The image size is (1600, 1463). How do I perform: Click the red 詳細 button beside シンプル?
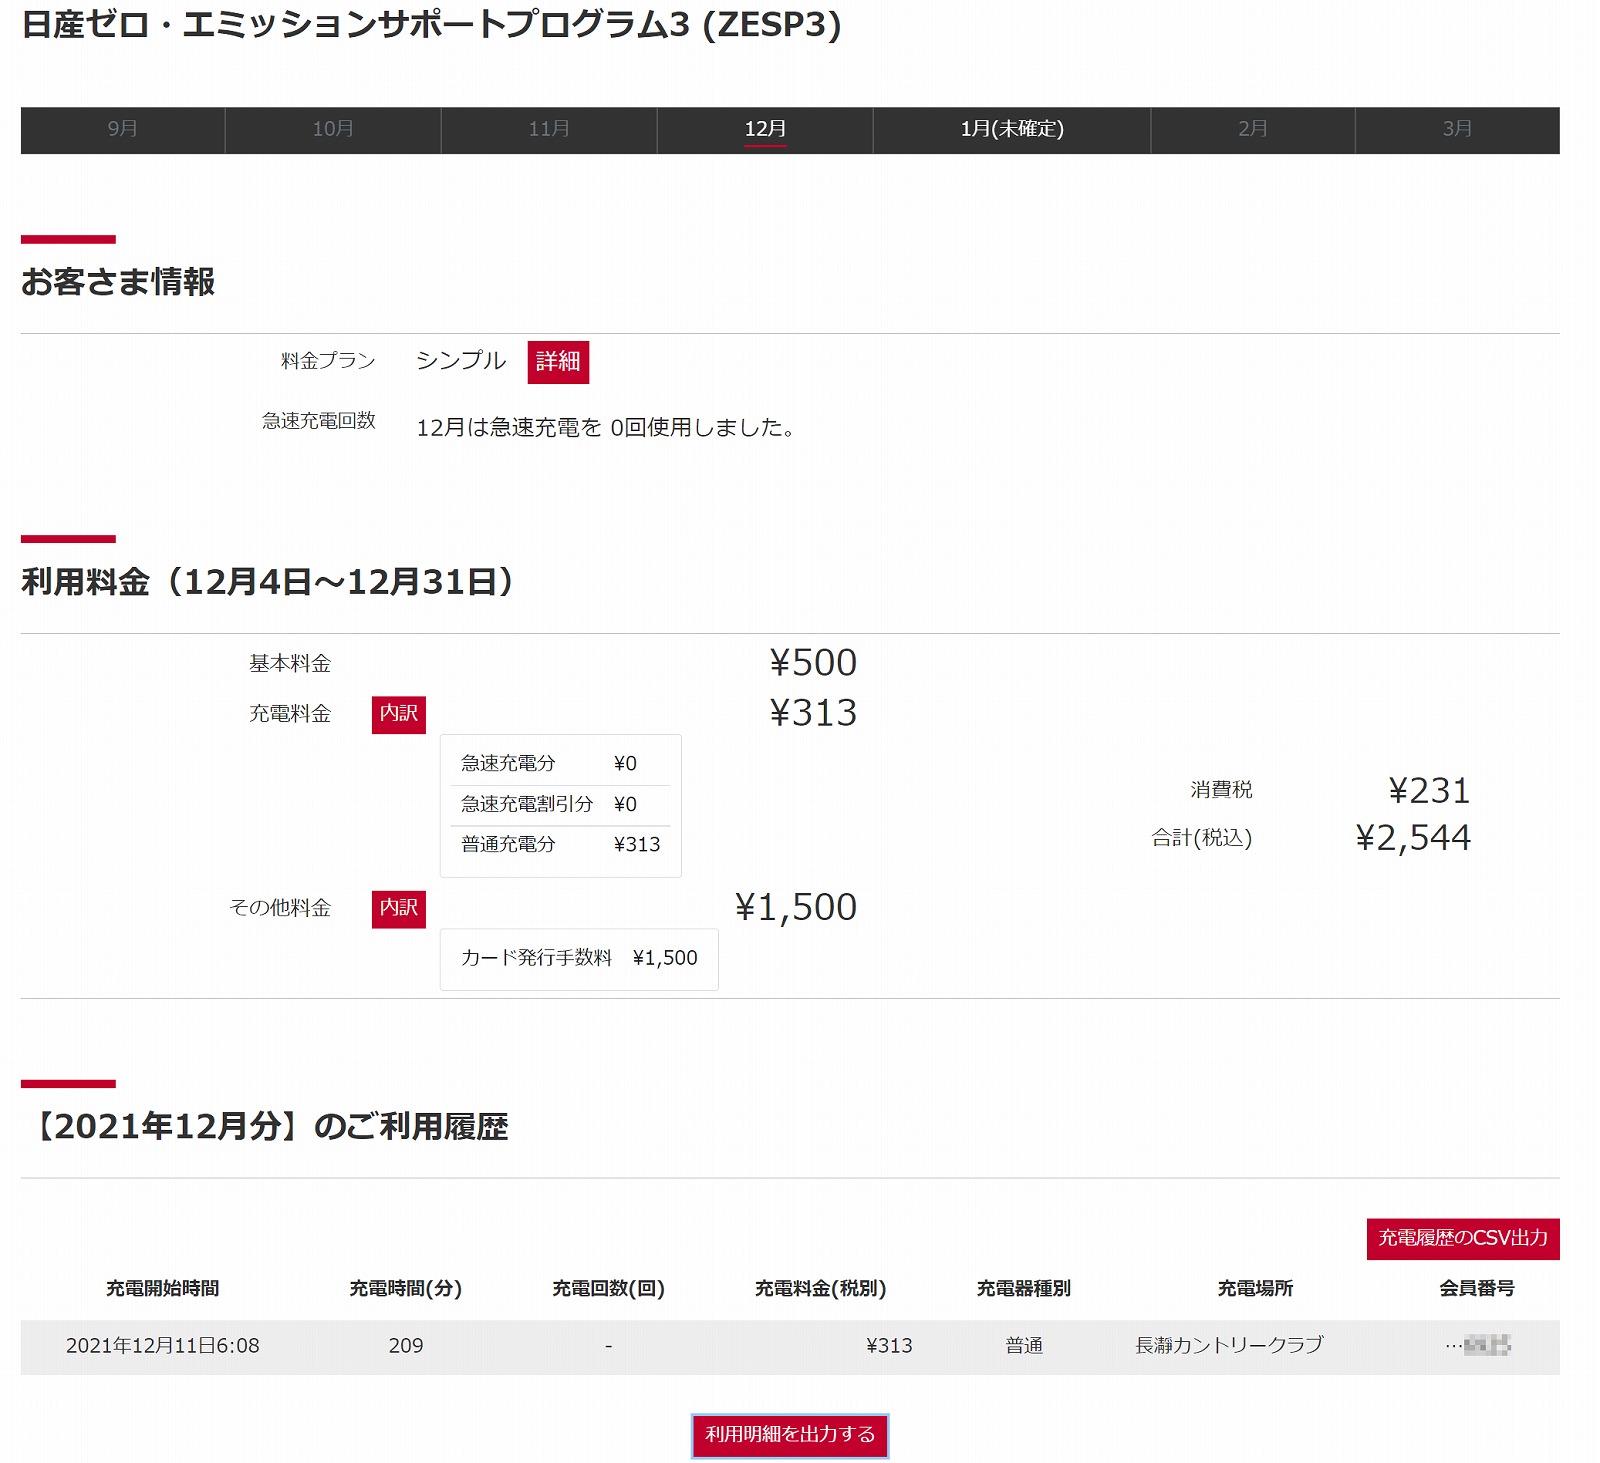(x=558, y=362)
